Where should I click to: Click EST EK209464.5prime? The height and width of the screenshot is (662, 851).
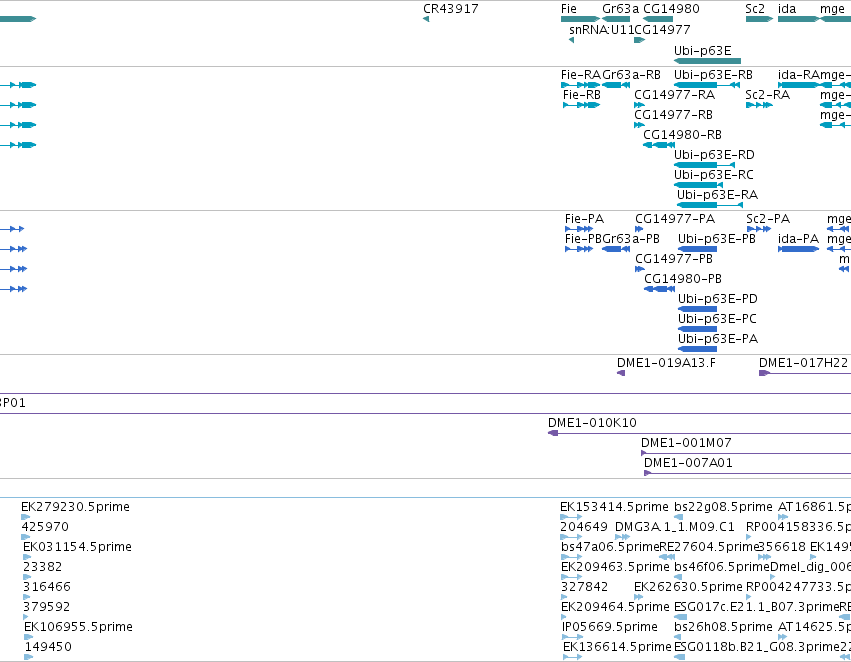tap(615, 607)
